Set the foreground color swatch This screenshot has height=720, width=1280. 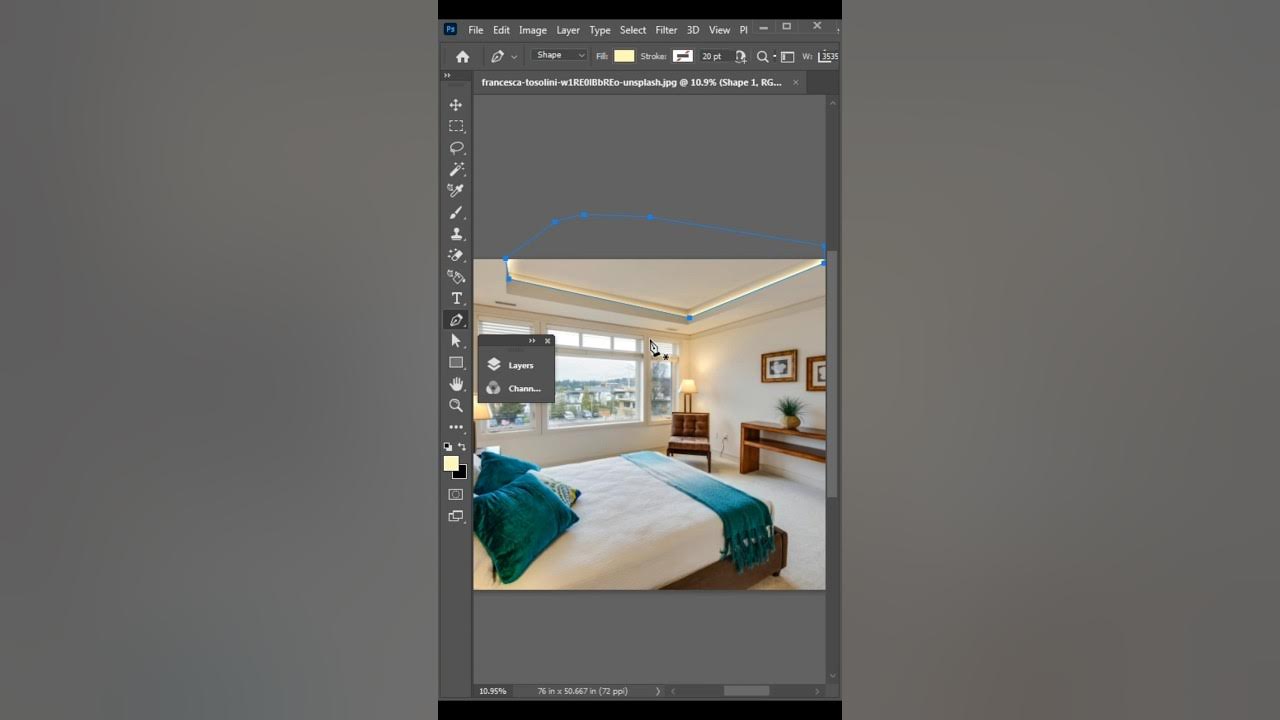[x=451, y=463]
